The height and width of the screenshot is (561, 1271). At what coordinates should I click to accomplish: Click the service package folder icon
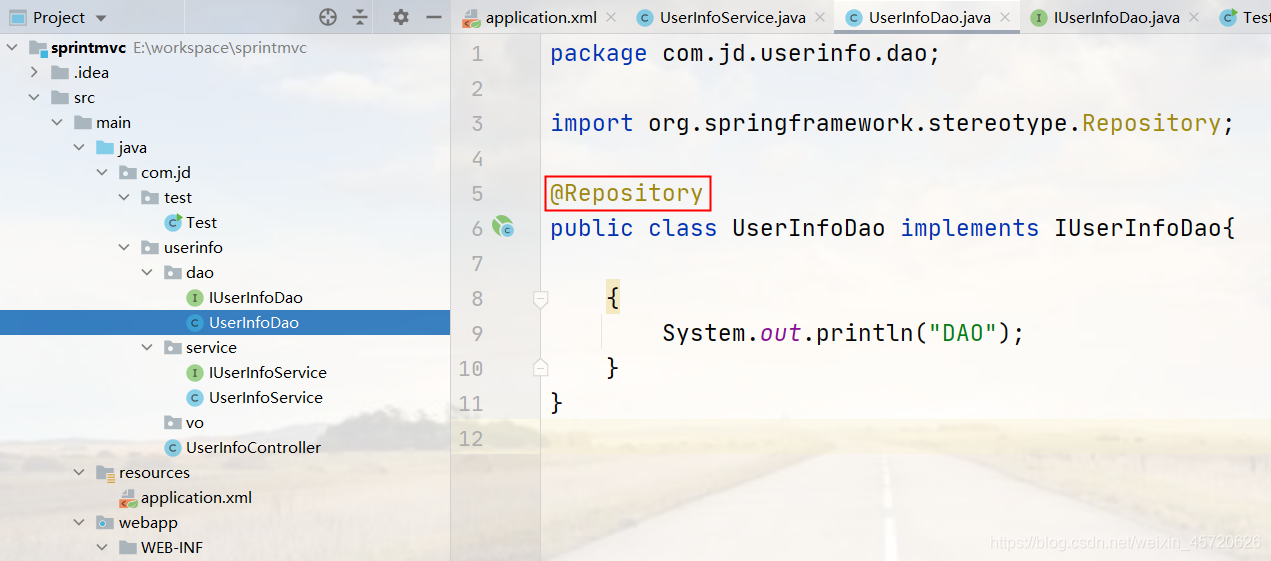click(x=171, y=348)
